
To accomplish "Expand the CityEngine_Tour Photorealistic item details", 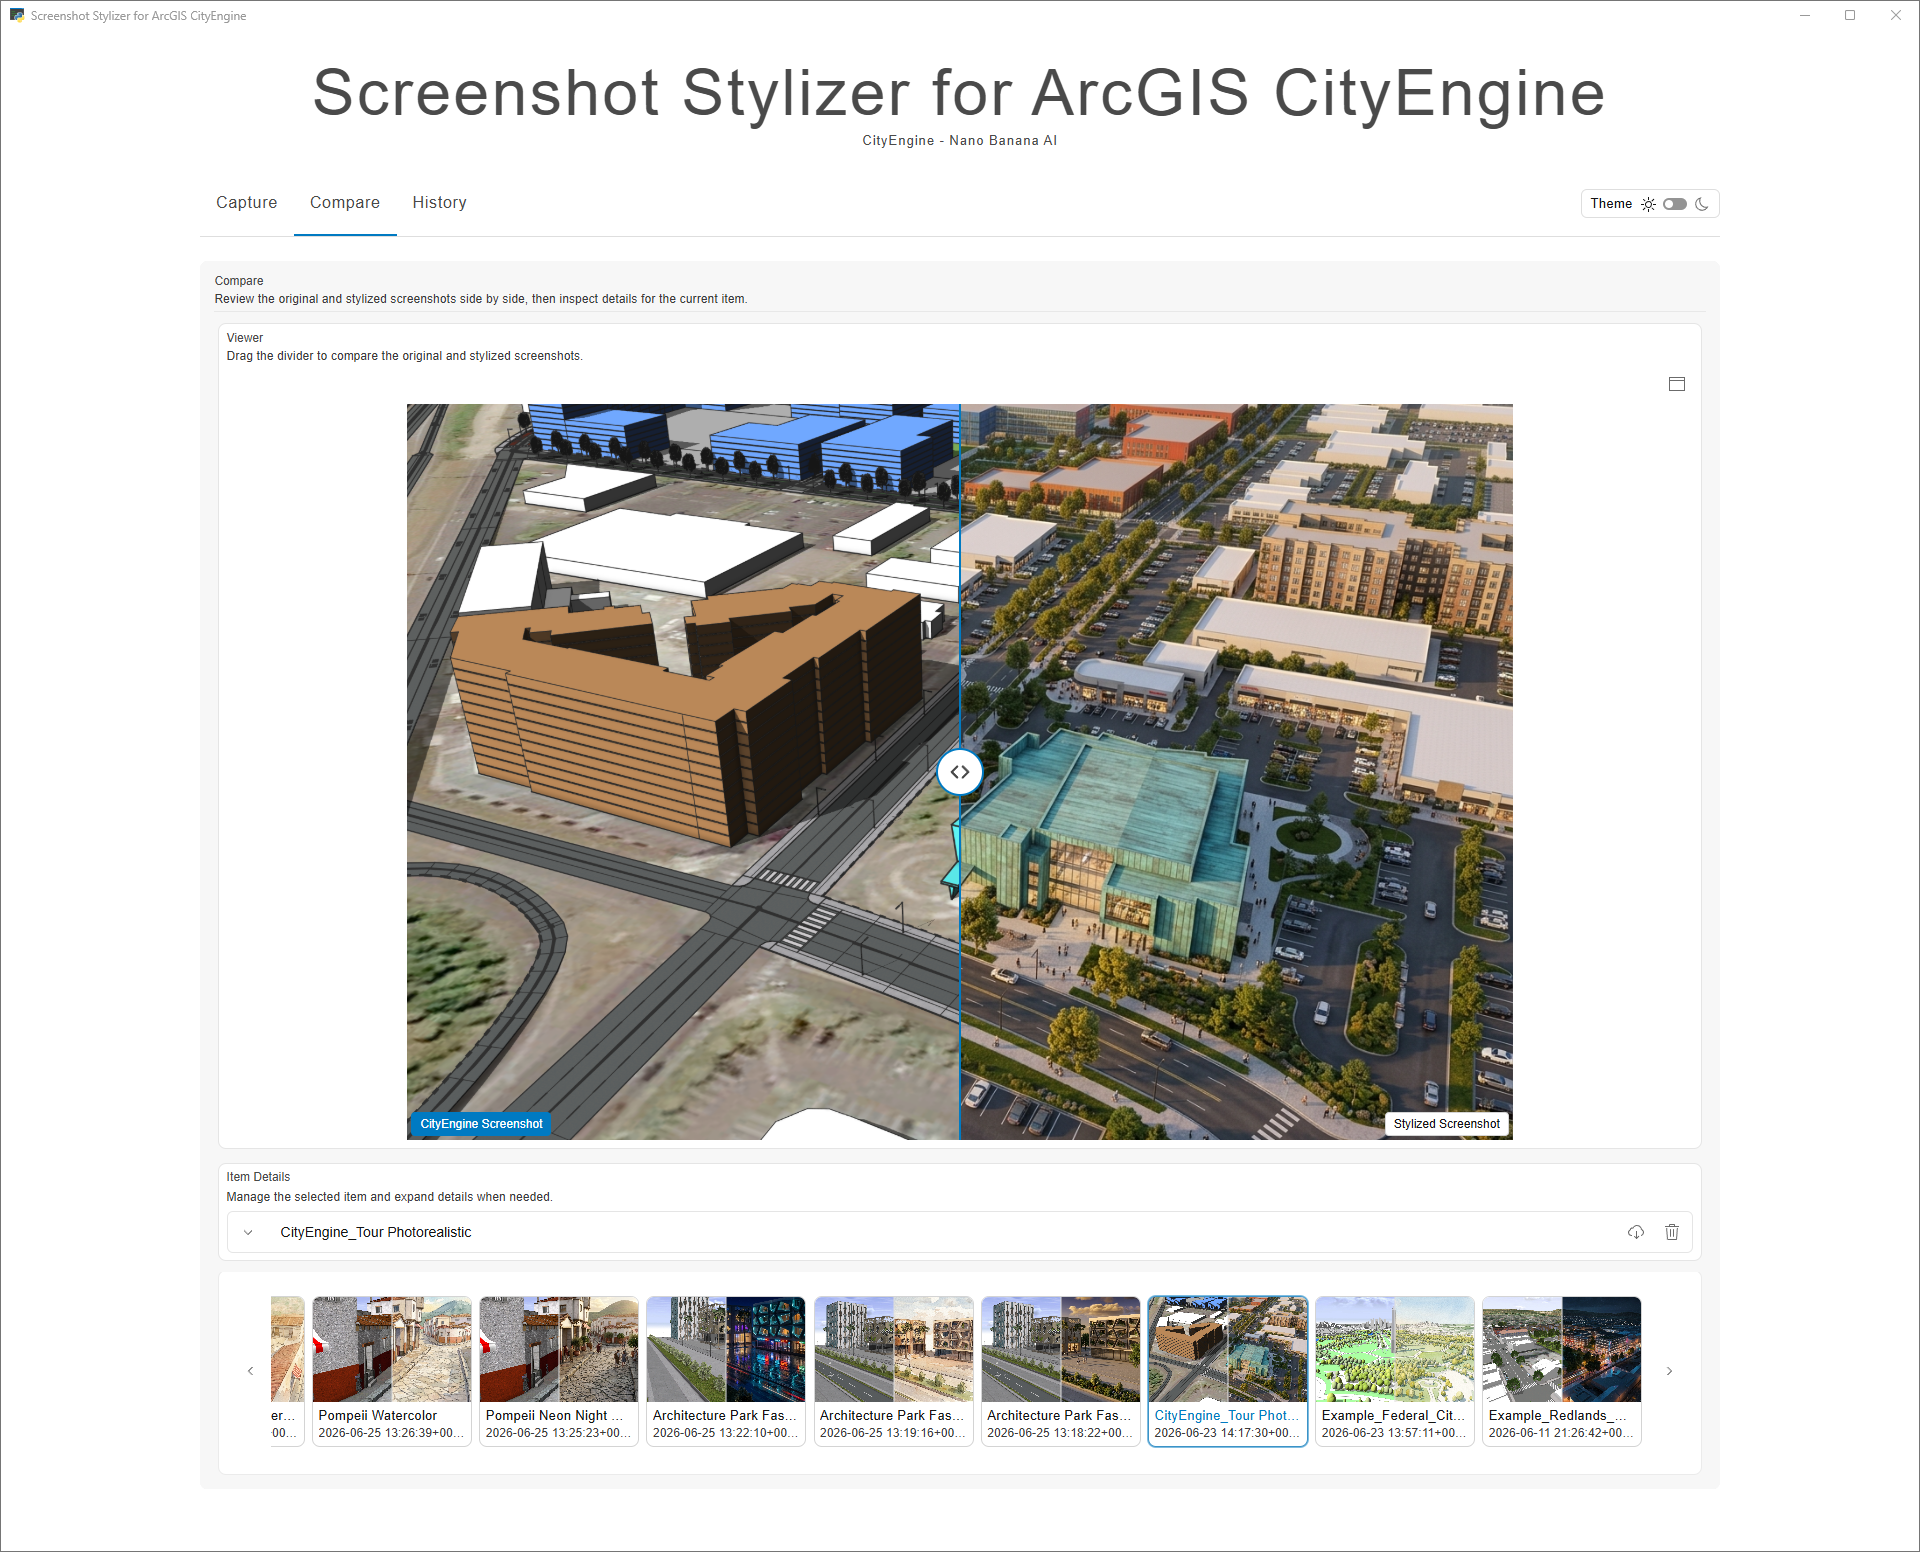I will 248,1232.
